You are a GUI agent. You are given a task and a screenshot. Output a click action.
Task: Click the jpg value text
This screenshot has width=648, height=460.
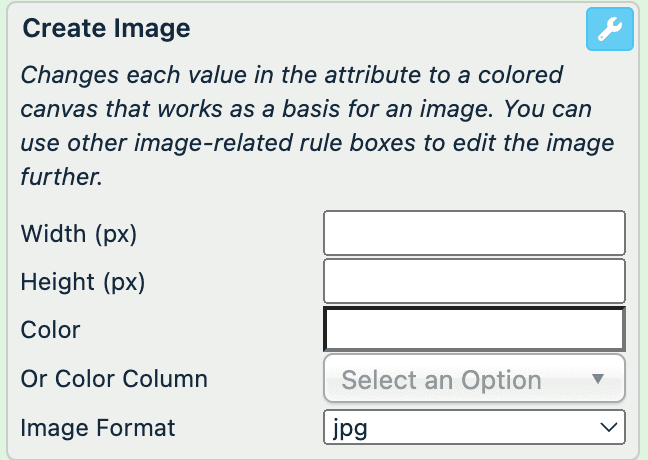pyautogui.click(x=349, y=428)
